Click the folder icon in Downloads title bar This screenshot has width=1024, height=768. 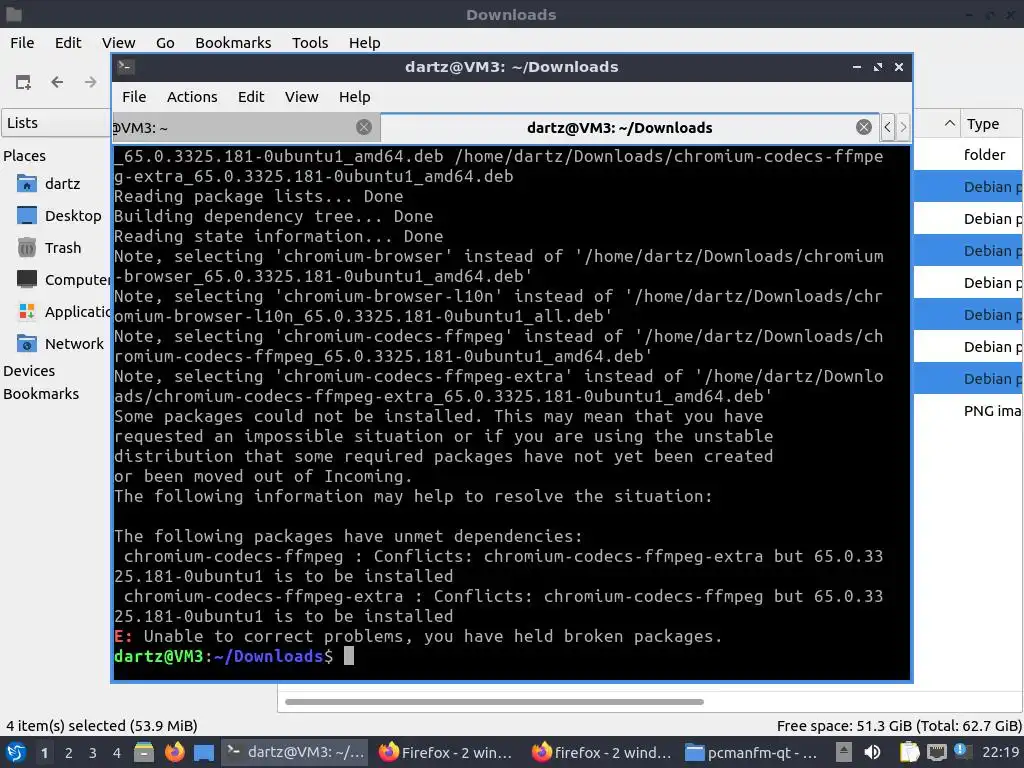tap(14, 14)
